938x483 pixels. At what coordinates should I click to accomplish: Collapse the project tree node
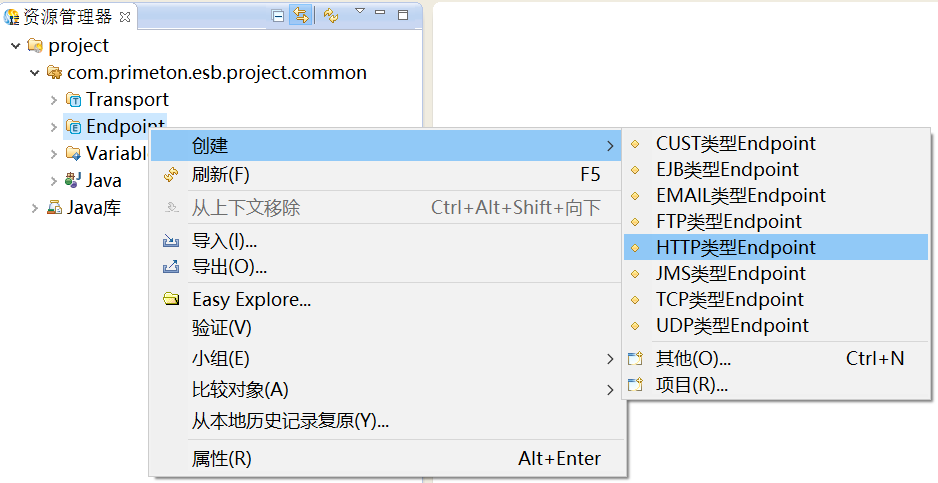pyautogui.click(x=15, y=46)
